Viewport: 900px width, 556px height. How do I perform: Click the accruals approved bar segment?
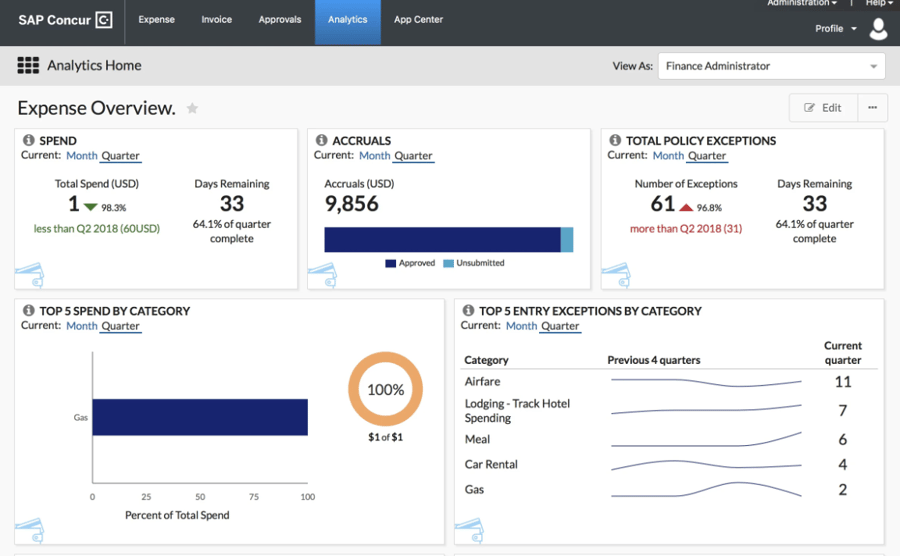442,240
